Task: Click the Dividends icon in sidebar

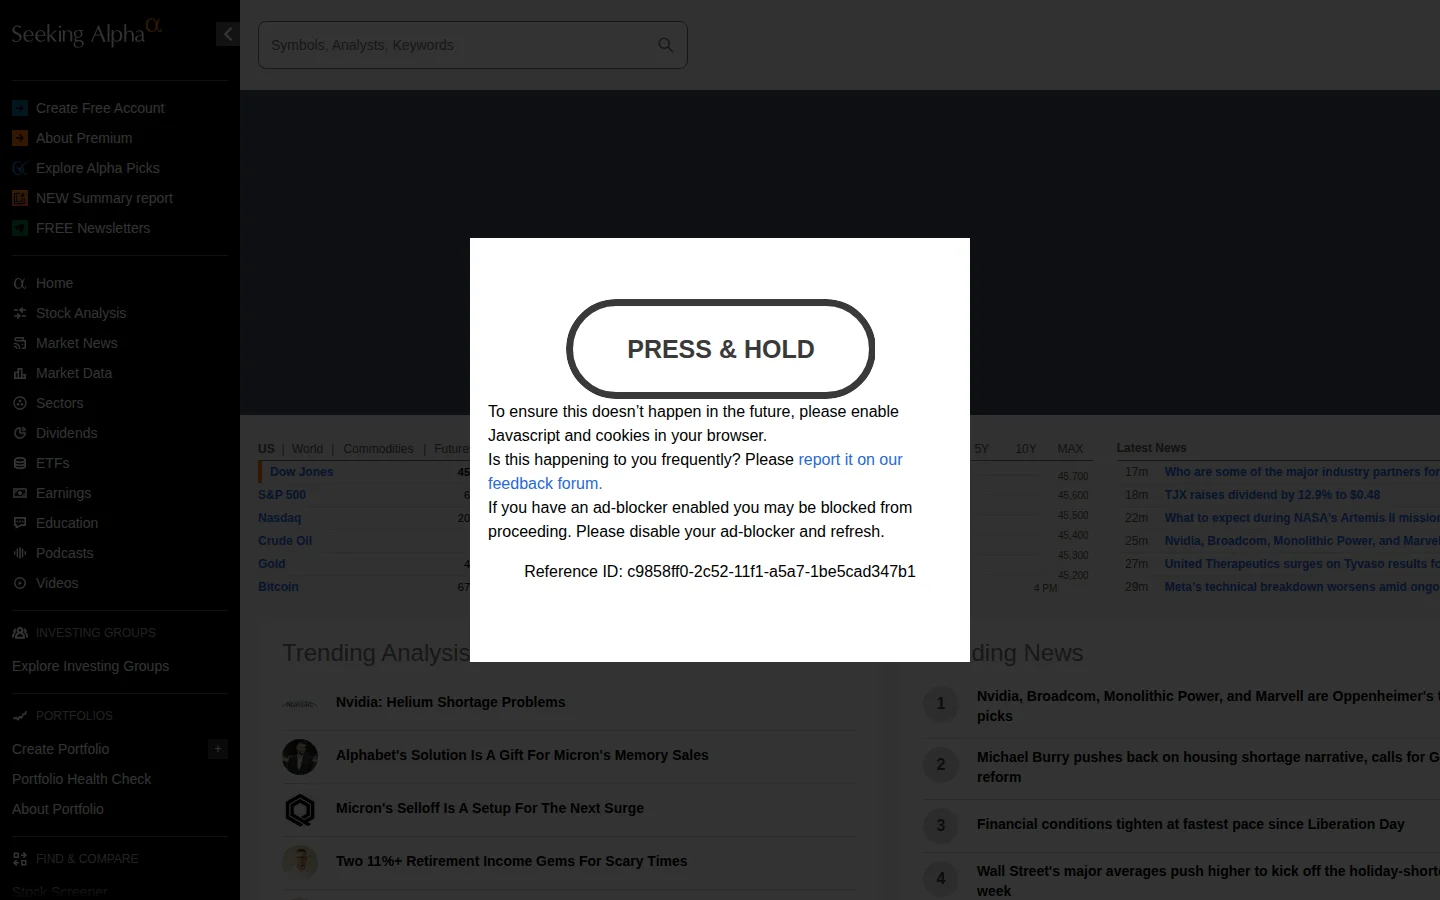Action: coord(19,433)
